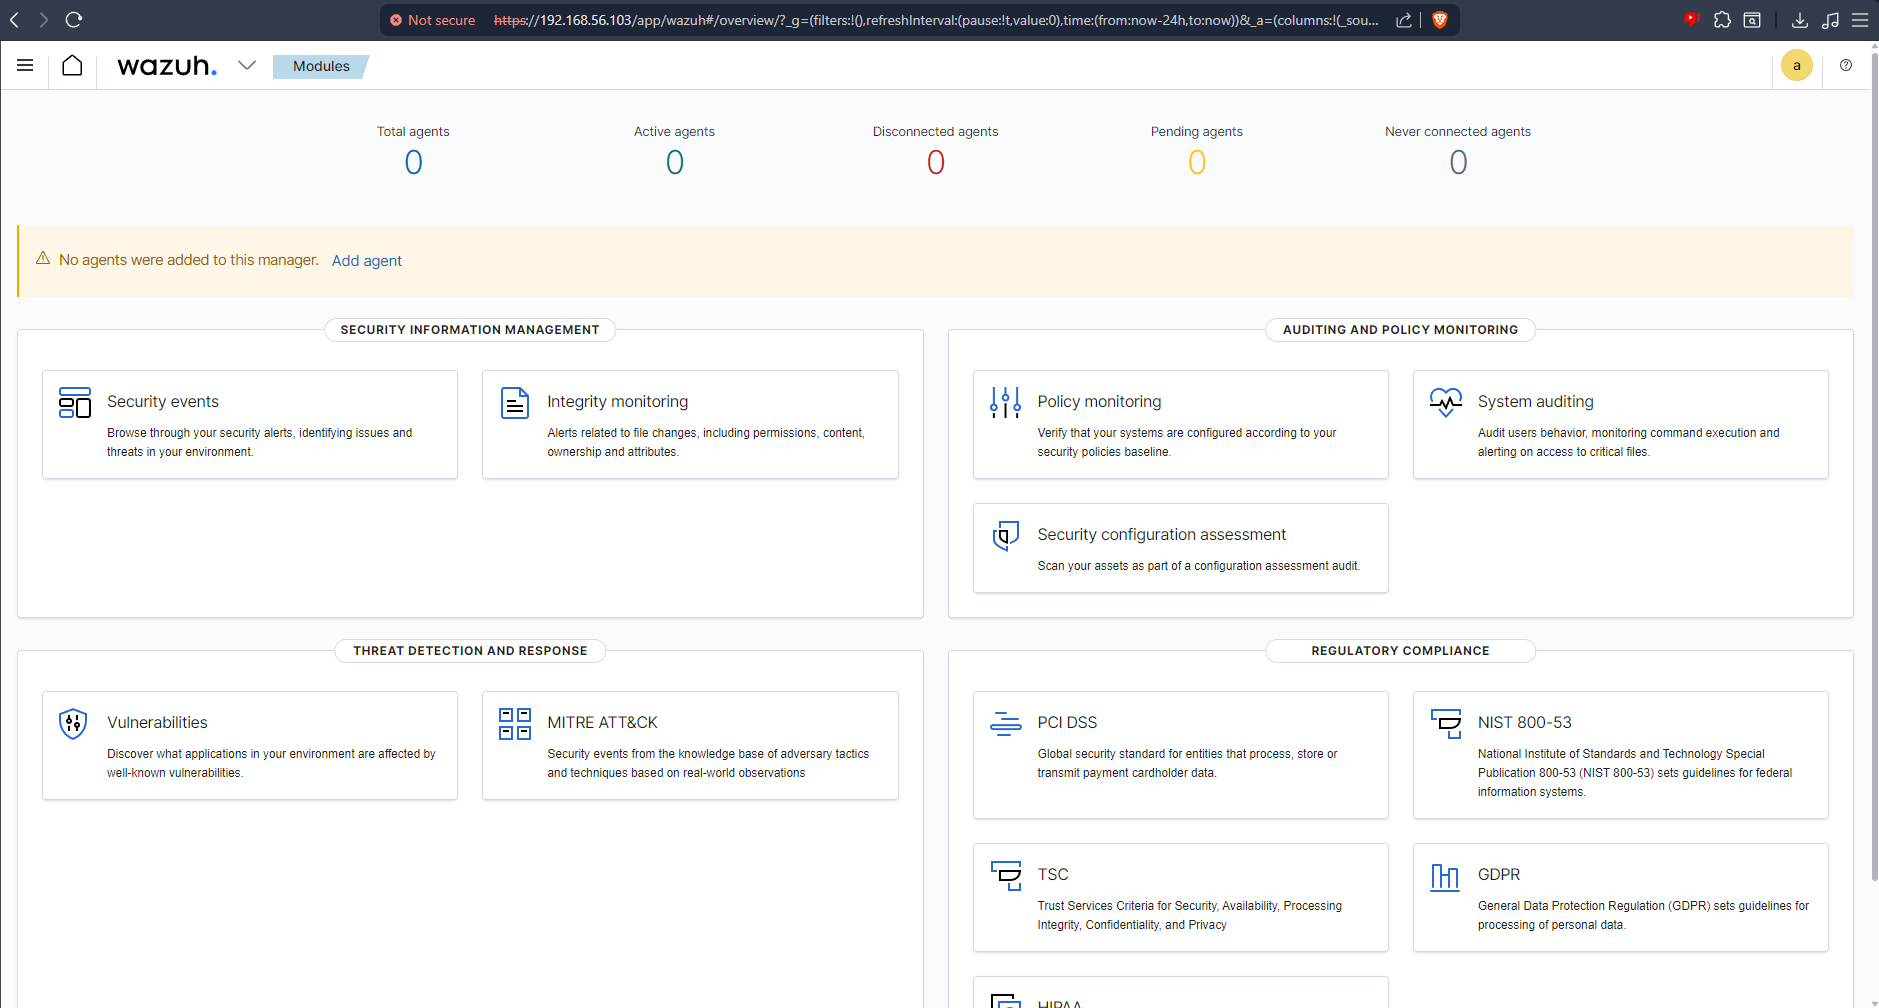
Task: Open the GDPR module title
Action: [1499, 874]
